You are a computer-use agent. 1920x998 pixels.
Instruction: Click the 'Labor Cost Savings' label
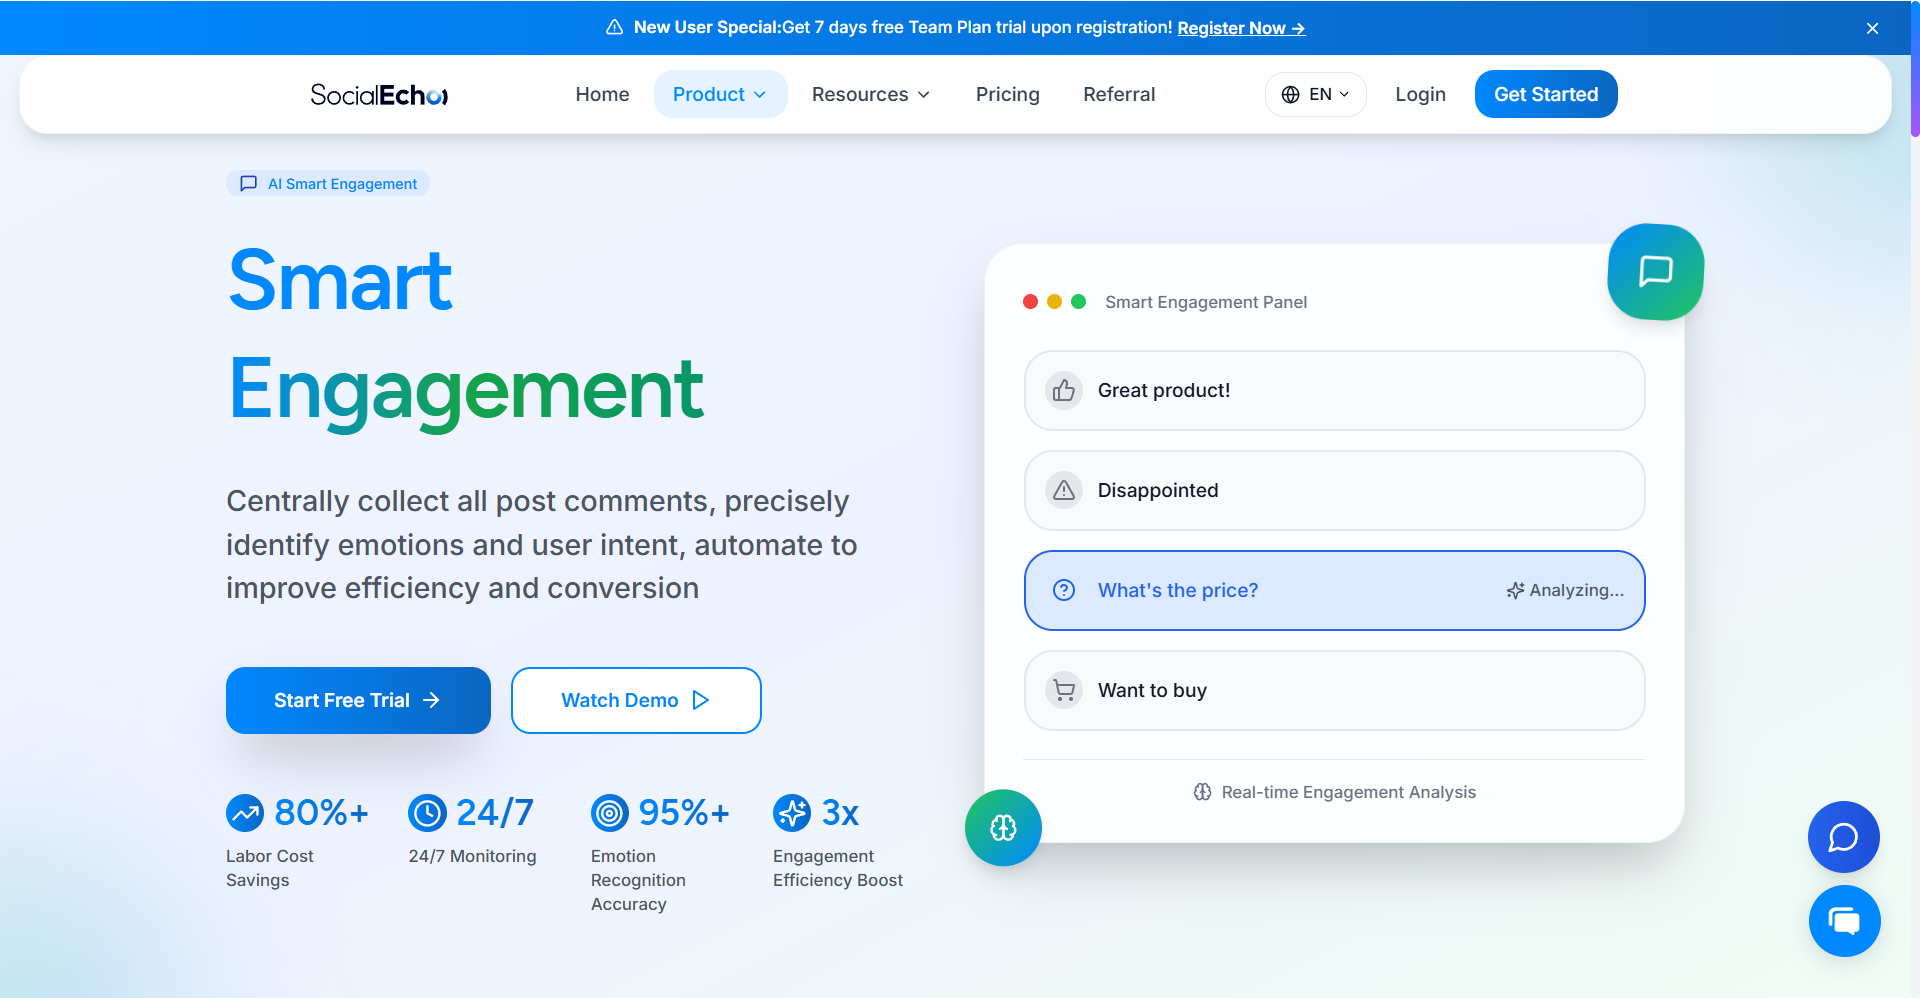(x=270, y=868)
